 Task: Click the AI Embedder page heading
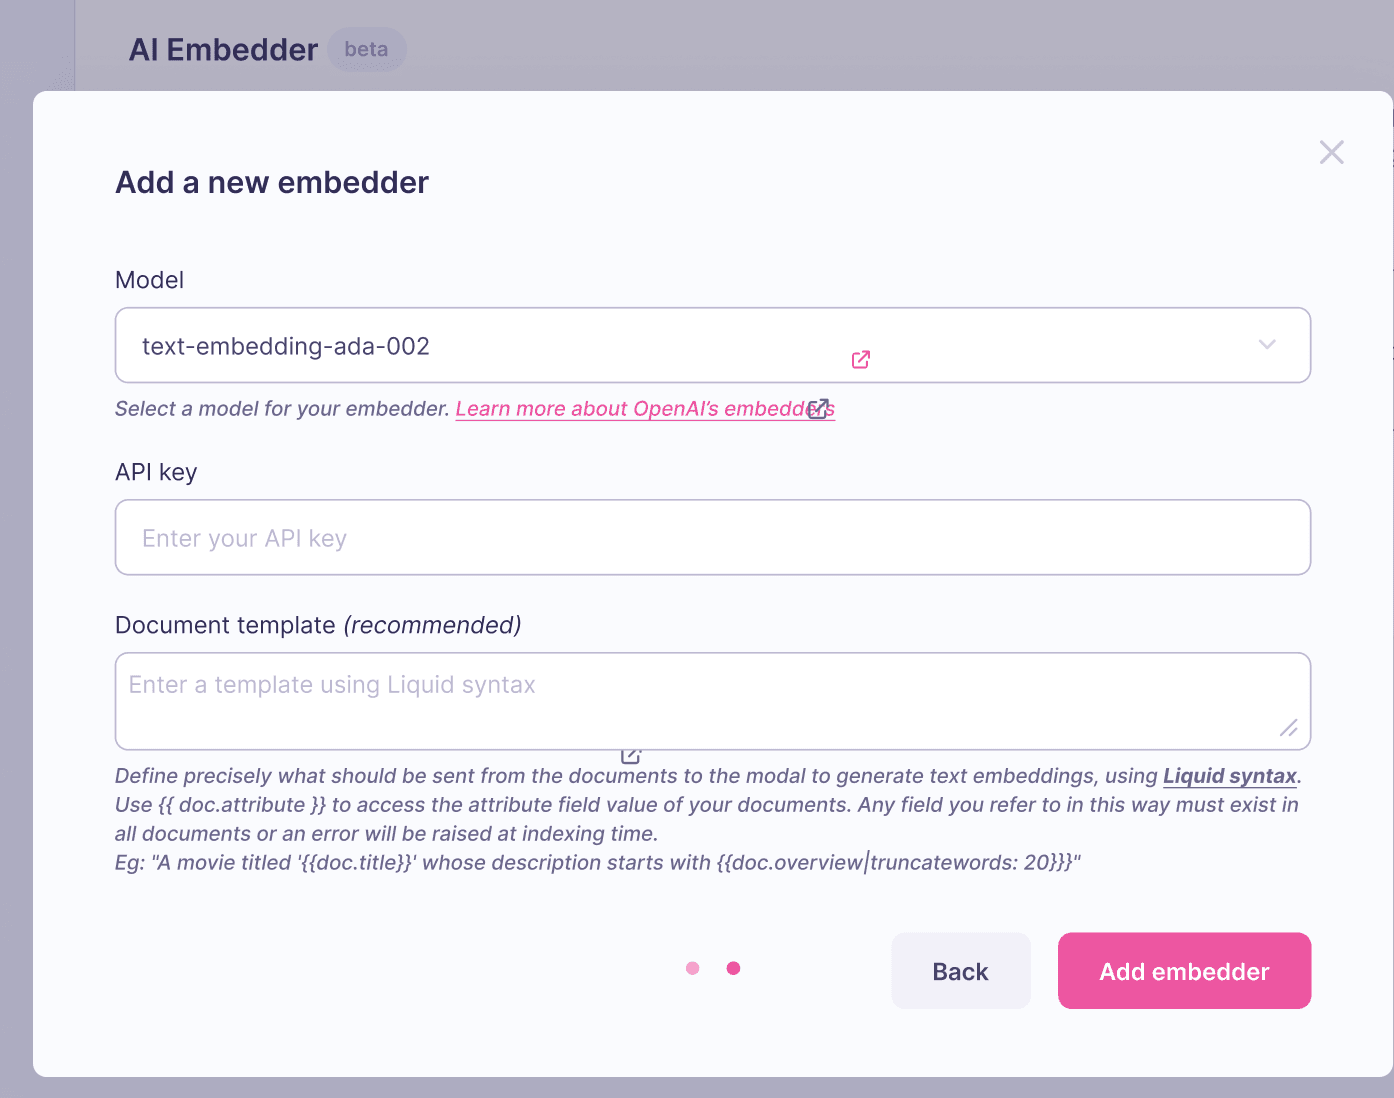[222, 48]
